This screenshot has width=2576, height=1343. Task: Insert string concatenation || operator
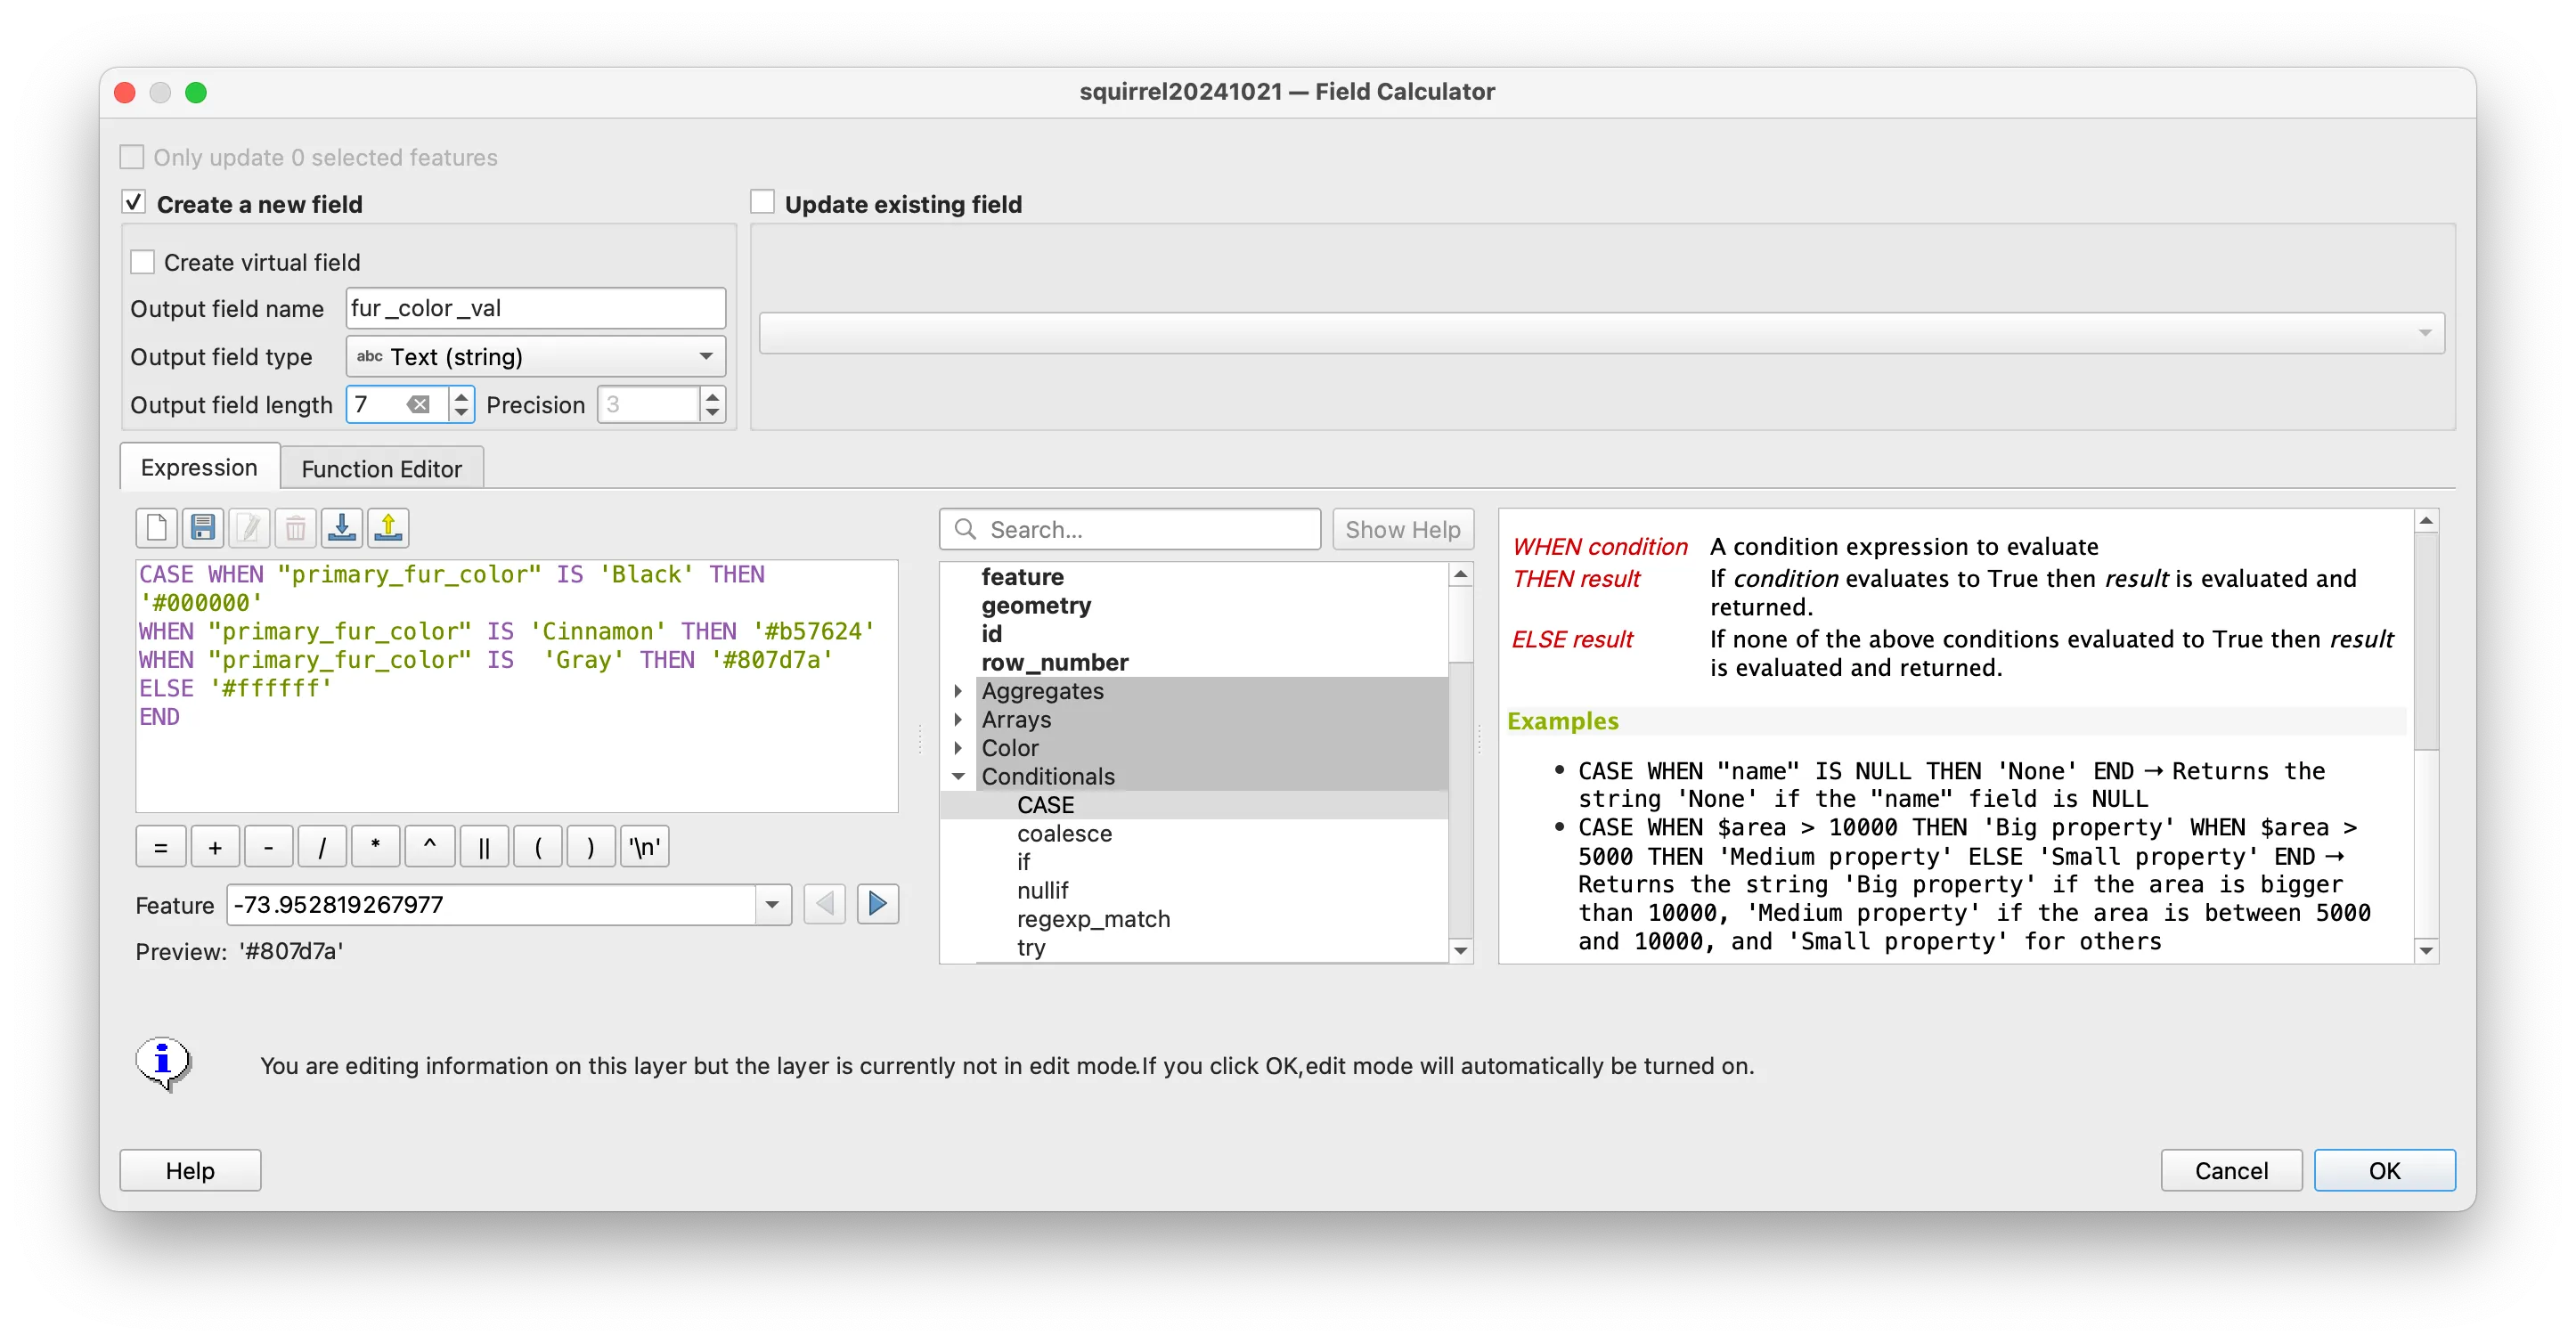point(484,848)
